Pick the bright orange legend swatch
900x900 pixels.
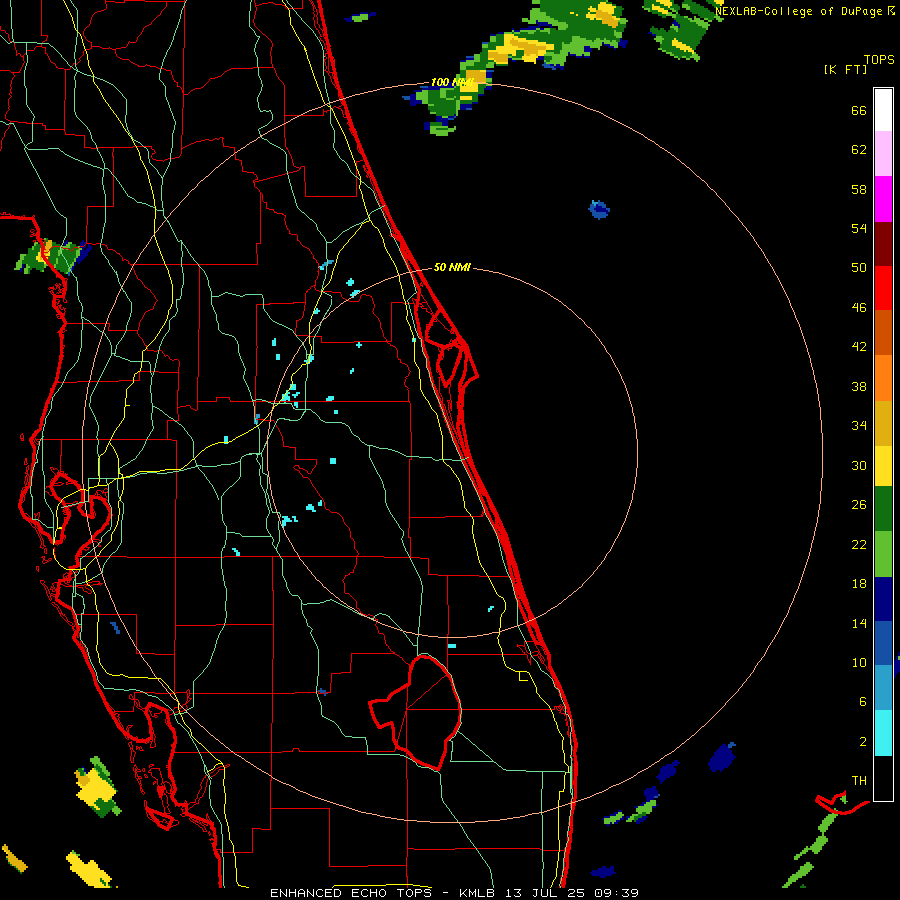pyautogui.click(x=883, y=378)
